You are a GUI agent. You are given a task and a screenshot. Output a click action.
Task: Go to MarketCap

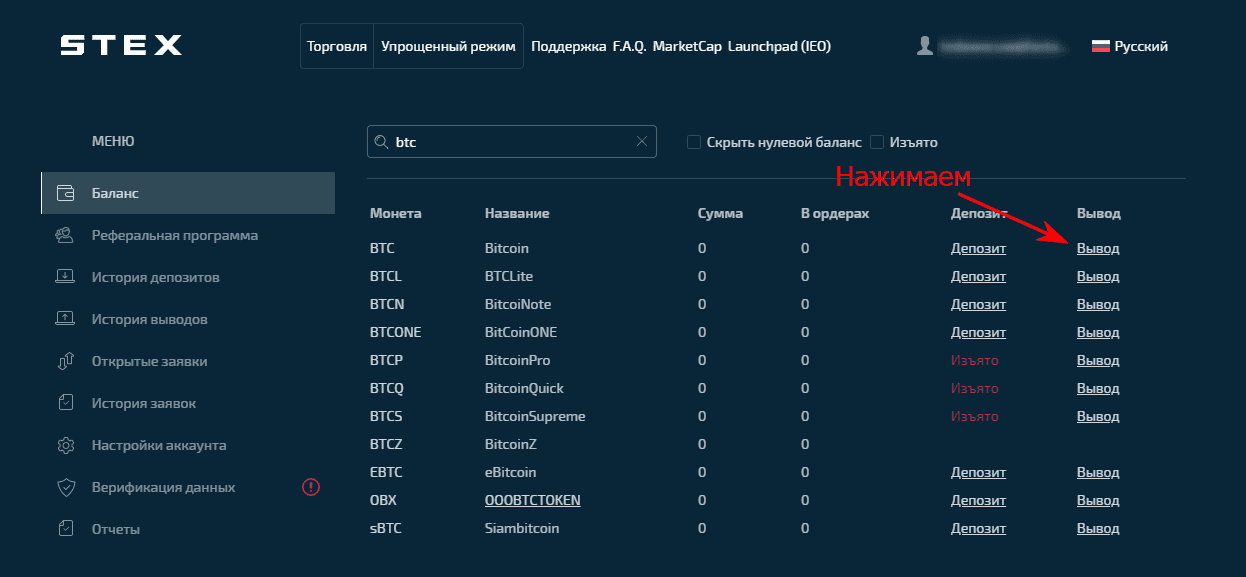(686, 46)
